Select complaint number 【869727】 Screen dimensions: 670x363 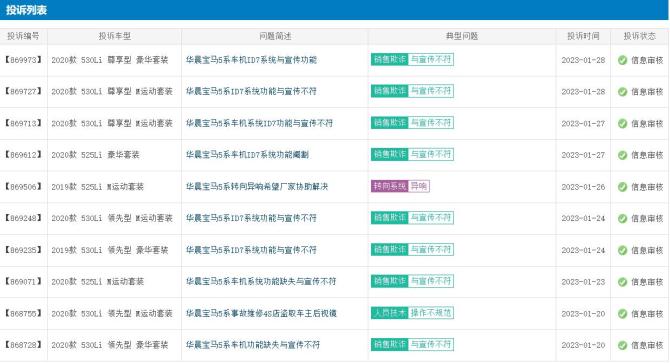coord(23,91)
